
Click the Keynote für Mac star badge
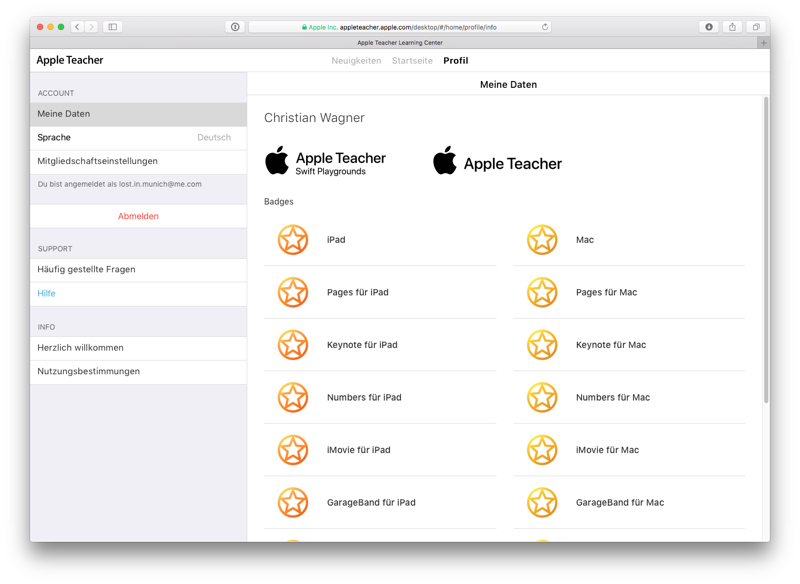tap(542, 345)
